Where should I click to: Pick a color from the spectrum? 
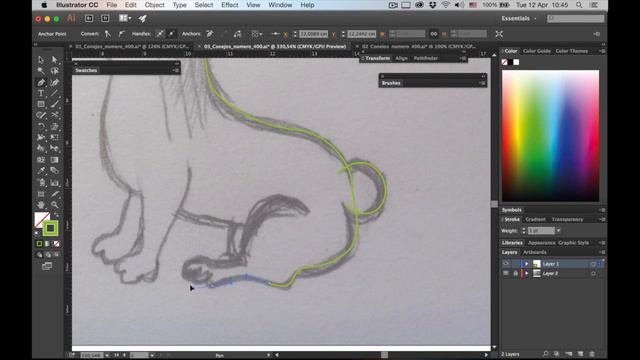coord(550,136)
